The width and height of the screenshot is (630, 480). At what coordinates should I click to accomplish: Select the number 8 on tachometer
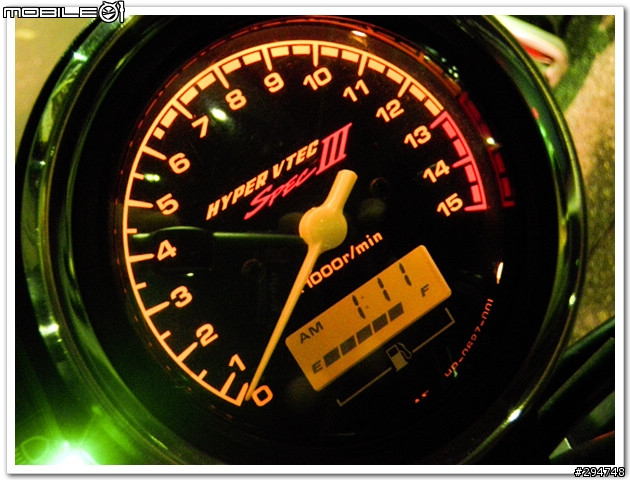(236, 99)
